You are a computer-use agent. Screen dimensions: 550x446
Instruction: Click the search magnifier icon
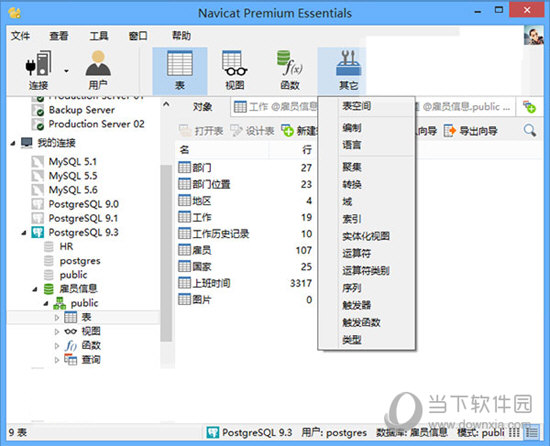[x=529, y=131]
